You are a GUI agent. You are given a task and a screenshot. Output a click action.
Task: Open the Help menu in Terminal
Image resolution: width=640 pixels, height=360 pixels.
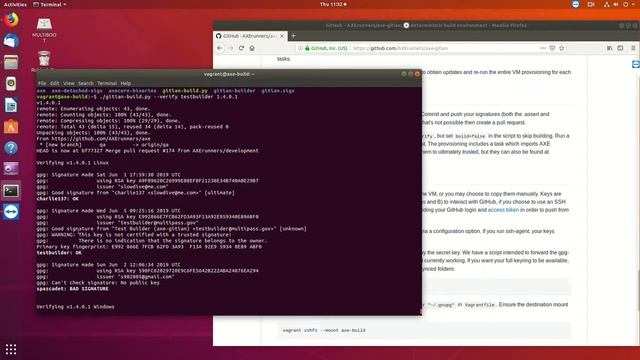click(x=126, y=83)
